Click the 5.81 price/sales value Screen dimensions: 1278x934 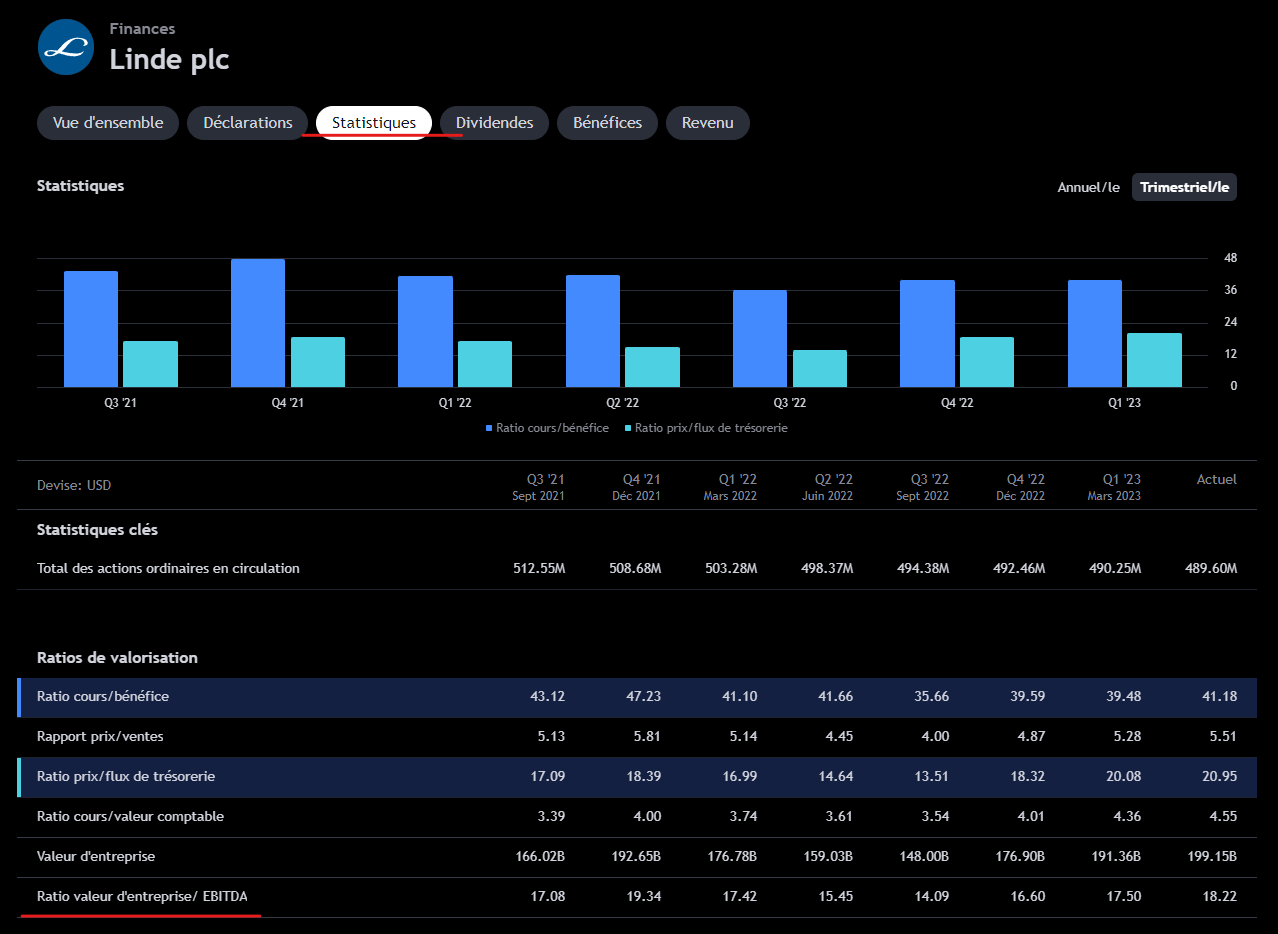(x=648, y=737)
